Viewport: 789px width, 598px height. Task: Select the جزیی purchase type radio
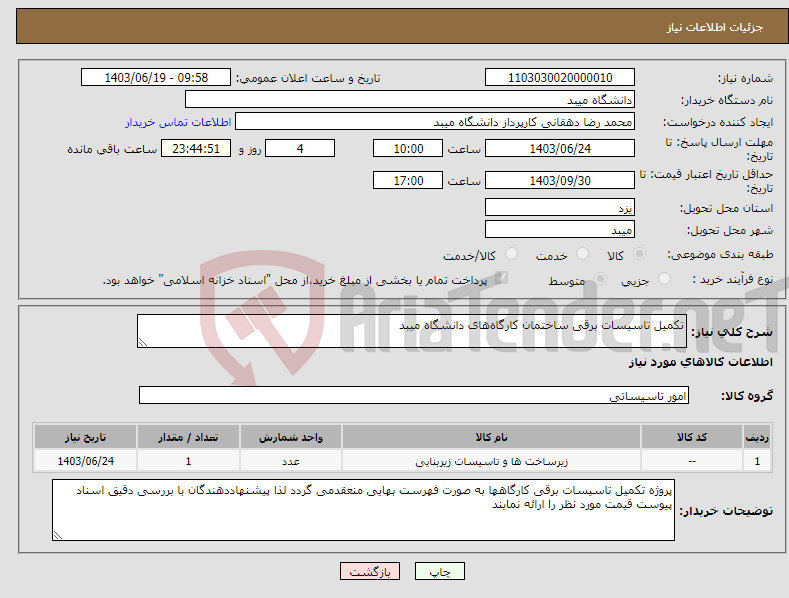(664, 278)
